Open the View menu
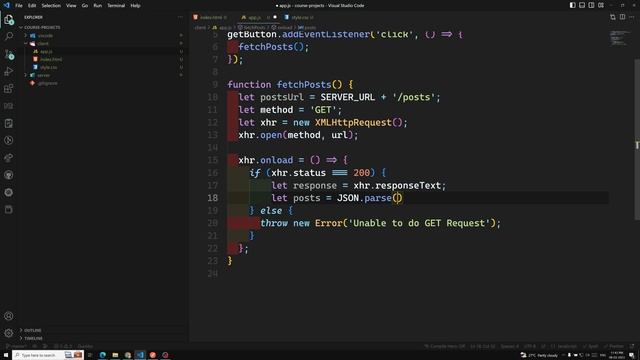 [71, 6]
